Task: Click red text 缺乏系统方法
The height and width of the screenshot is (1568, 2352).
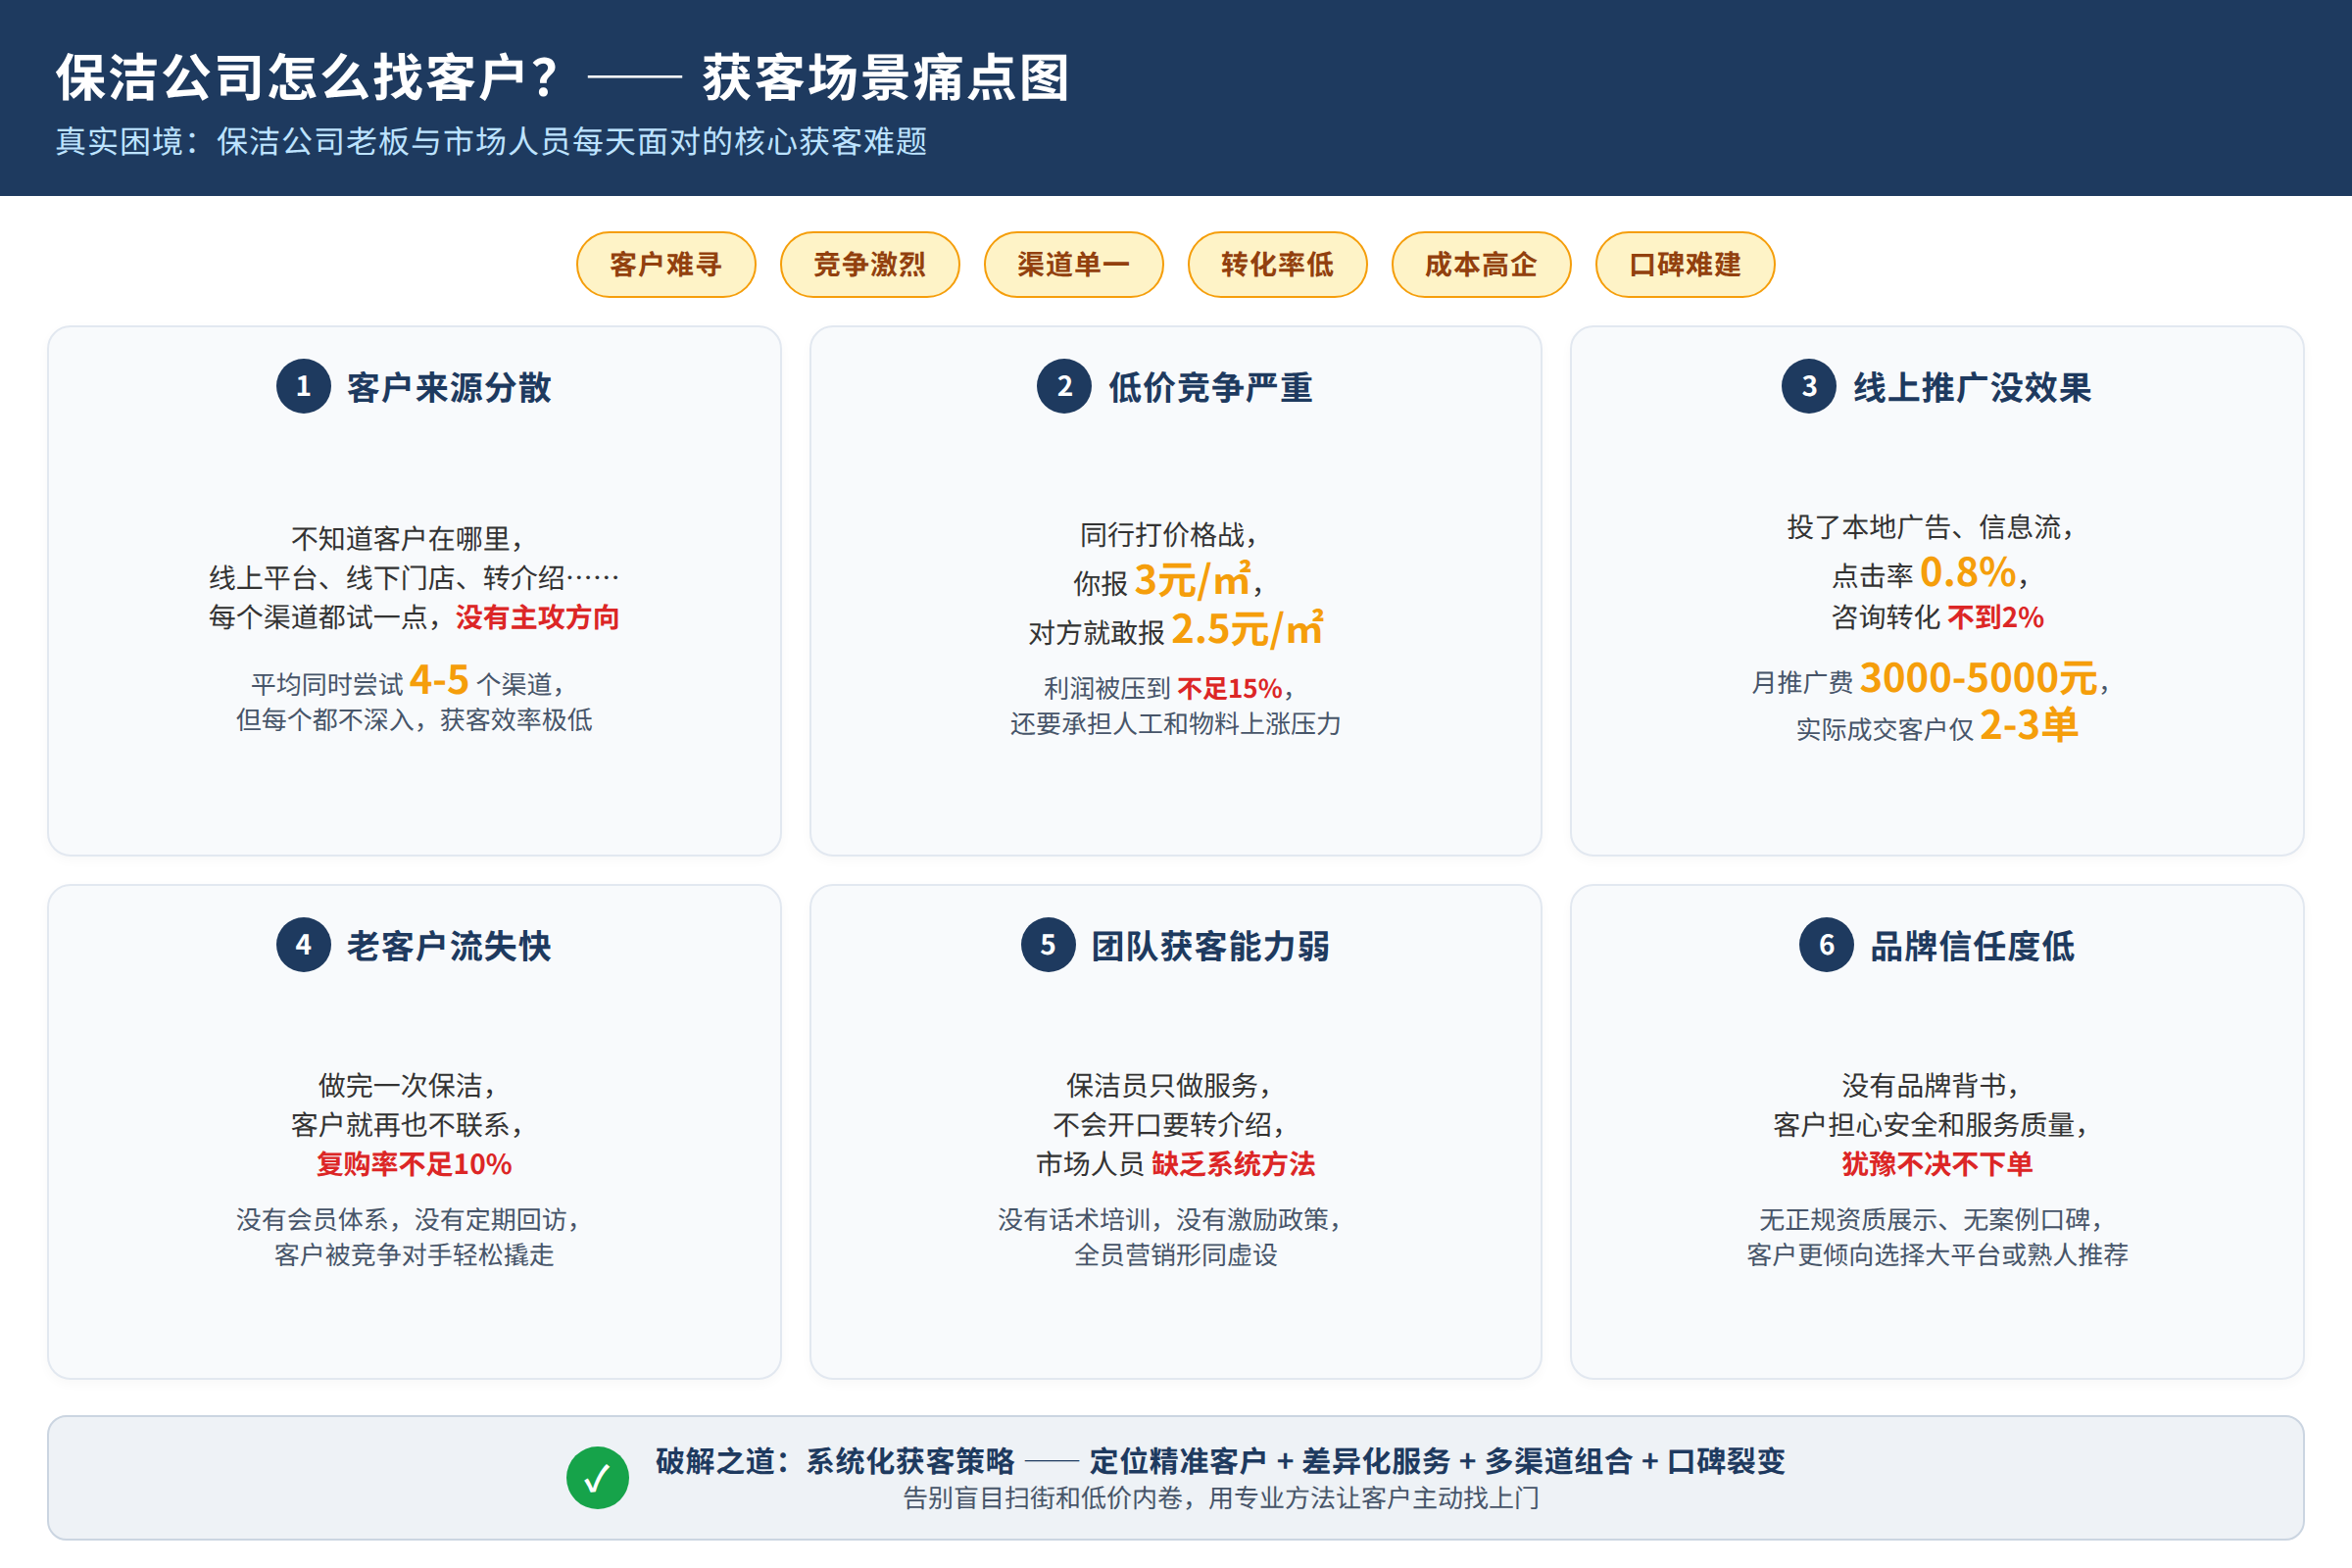Action: pyautogui.click(x=1233, y=1164)
